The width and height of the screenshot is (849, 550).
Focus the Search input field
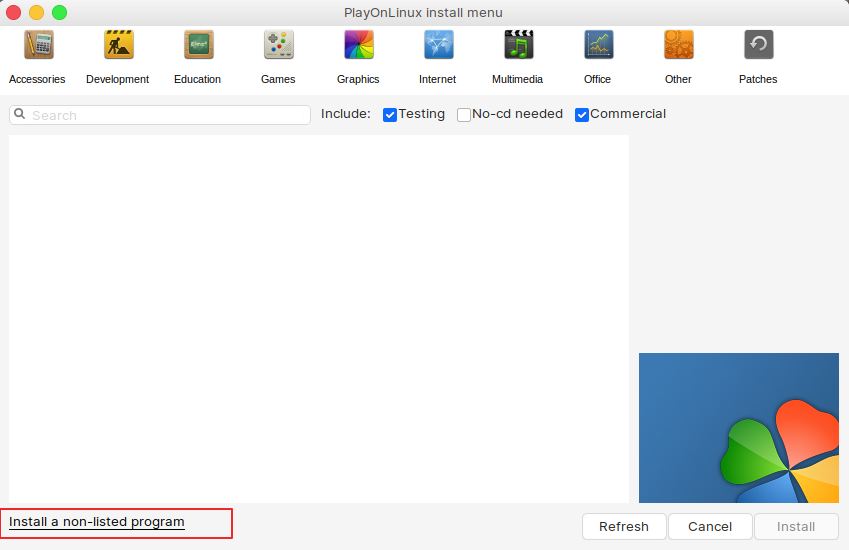click(160, 115)
